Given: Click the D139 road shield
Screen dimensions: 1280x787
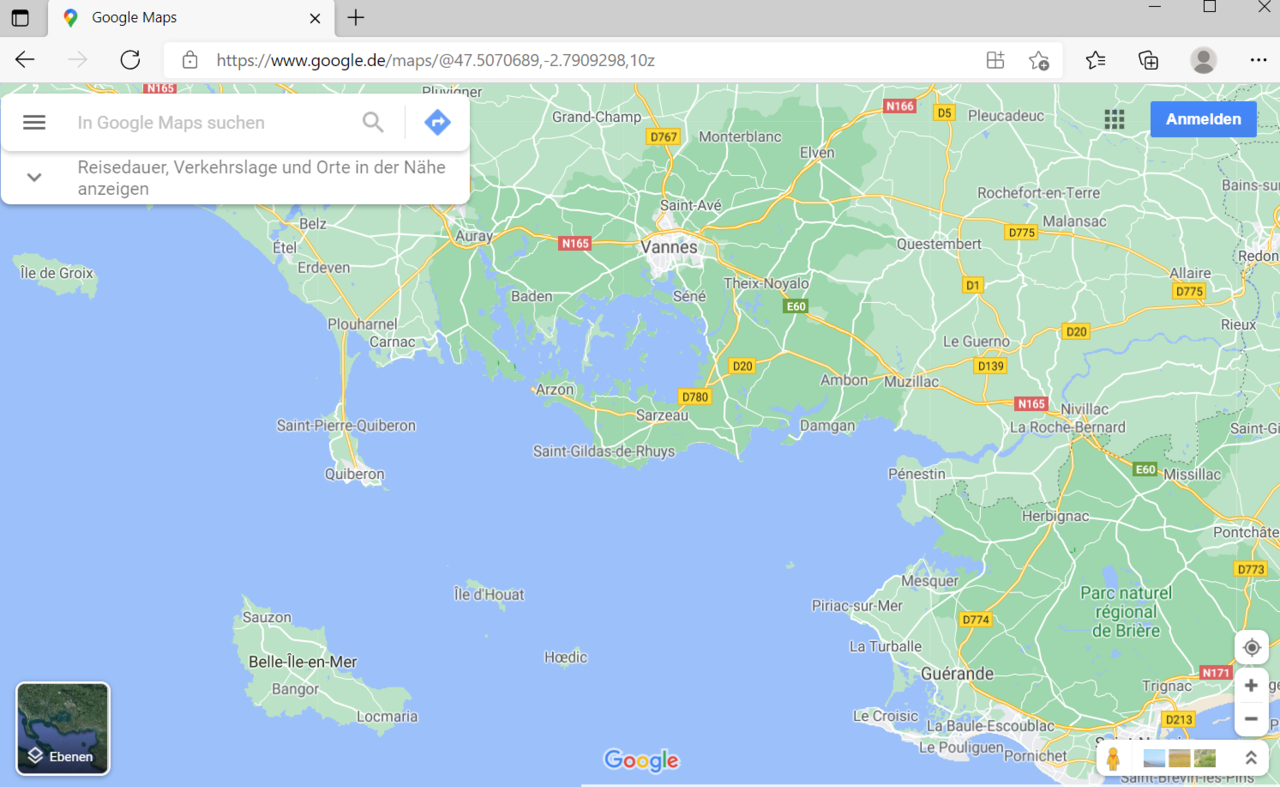Looking at the screenshot, I should 991,366.
